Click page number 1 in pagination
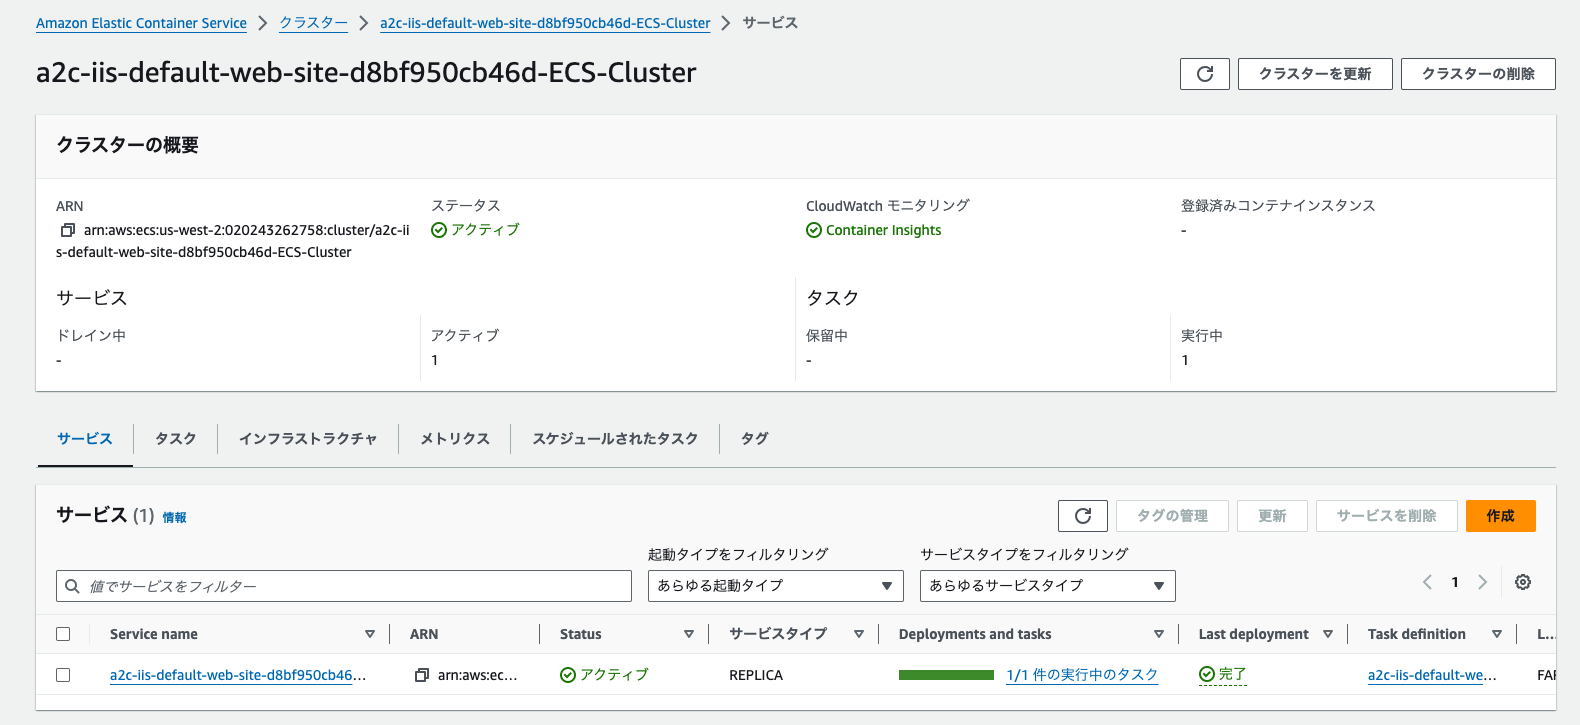This screenshot has height=725, width=1580. tap(1455, 582)
